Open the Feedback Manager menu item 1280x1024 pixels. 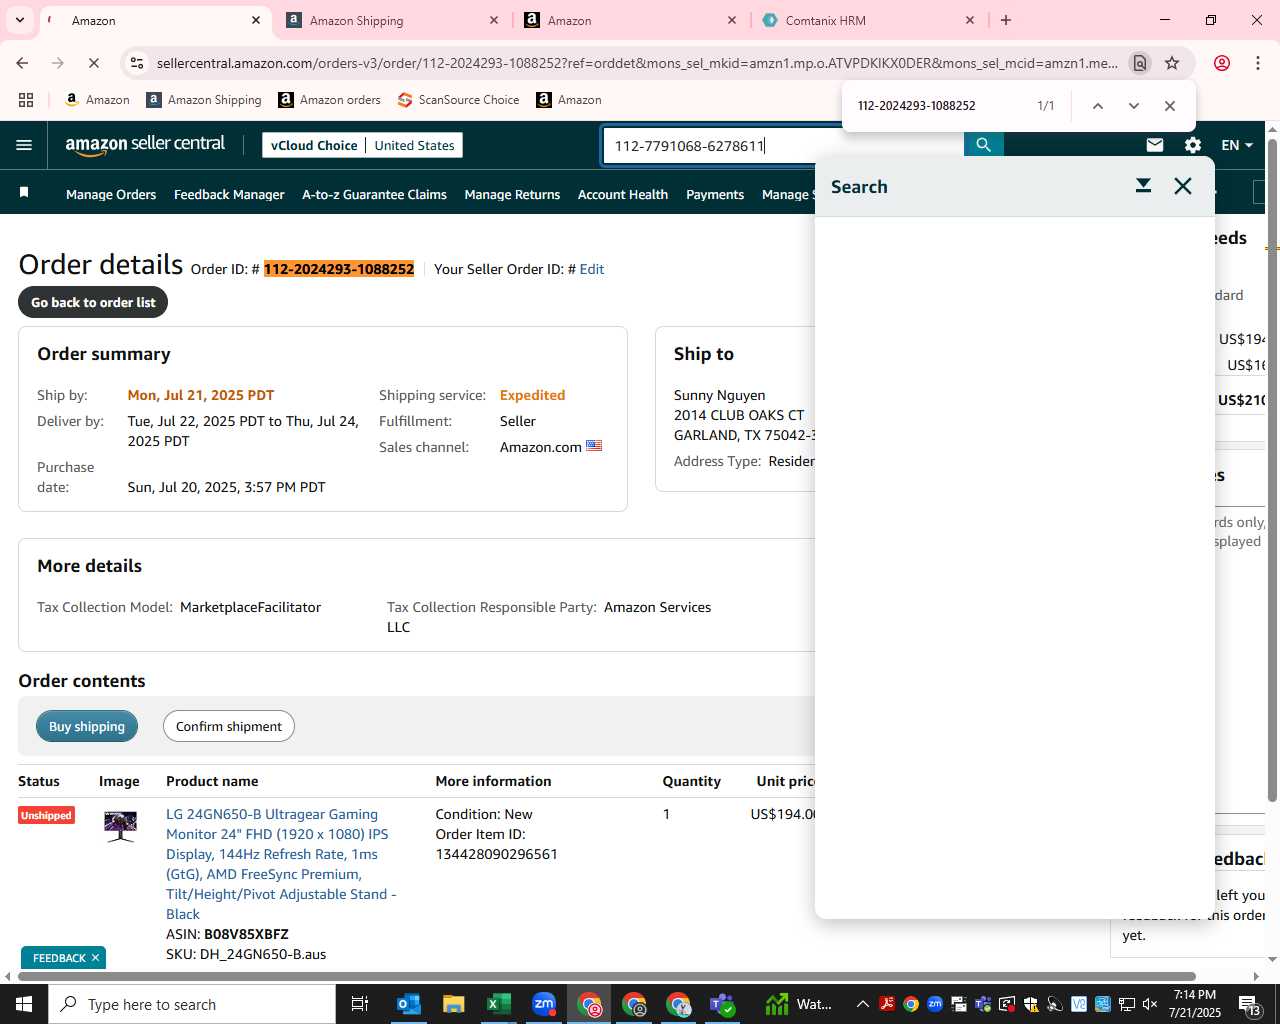click(229, 194)
